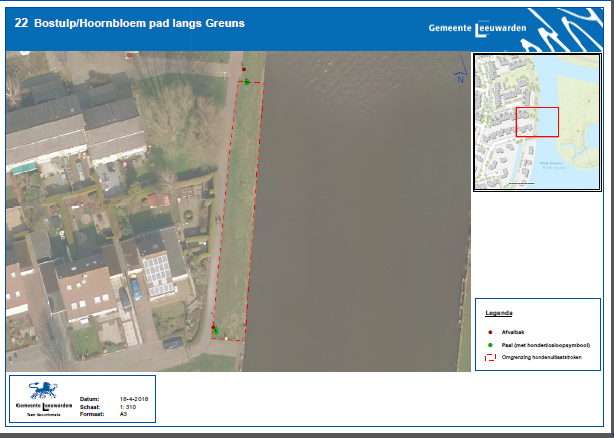Click the Gemeente Leeuwarden logo in header
The height and width of the screenshot is (438, 614).
tap(467, 27)
